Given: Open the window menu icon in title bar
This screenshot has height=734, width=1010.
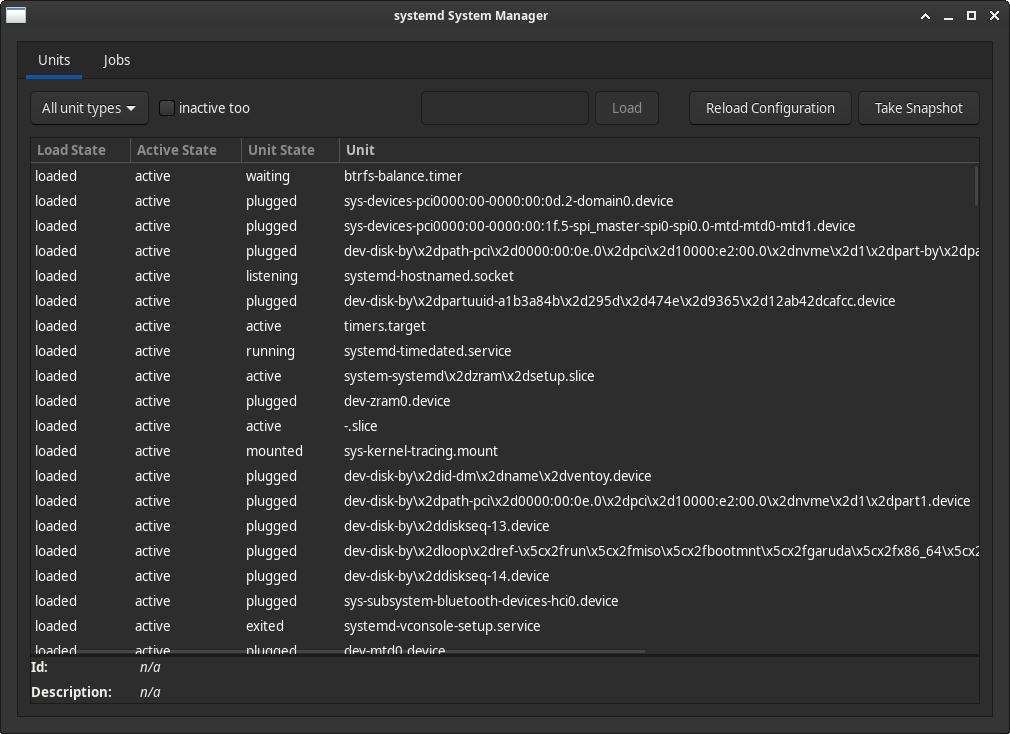Looking at the screenshot, I should coord(16,16).
